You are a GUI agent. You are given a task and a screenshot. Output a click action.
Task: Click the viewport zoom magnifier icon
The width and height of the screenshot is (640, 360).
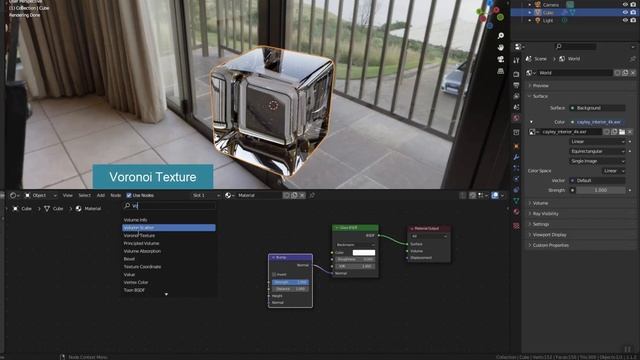coord(500,36)
